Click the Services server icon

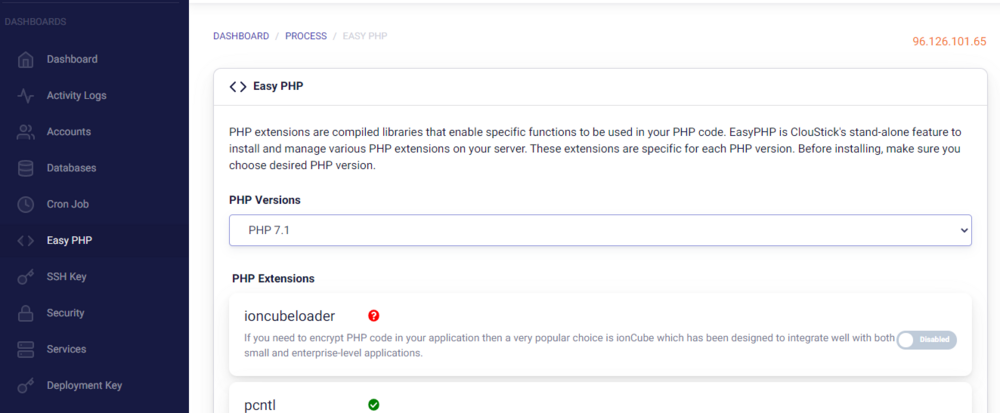(27, 349)
